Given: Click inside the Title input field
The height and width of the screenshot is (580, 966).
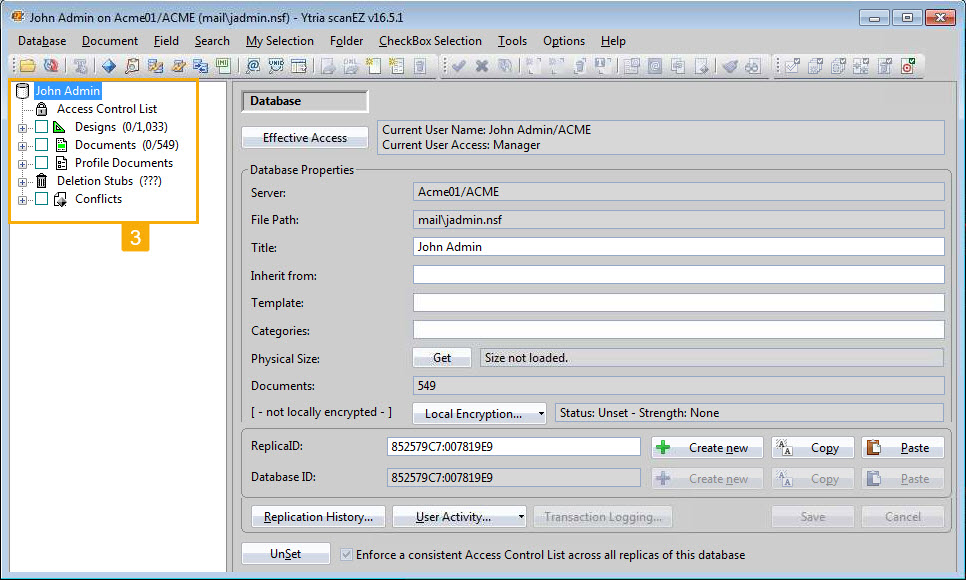Looking at the screenshot, I should 600,247.
